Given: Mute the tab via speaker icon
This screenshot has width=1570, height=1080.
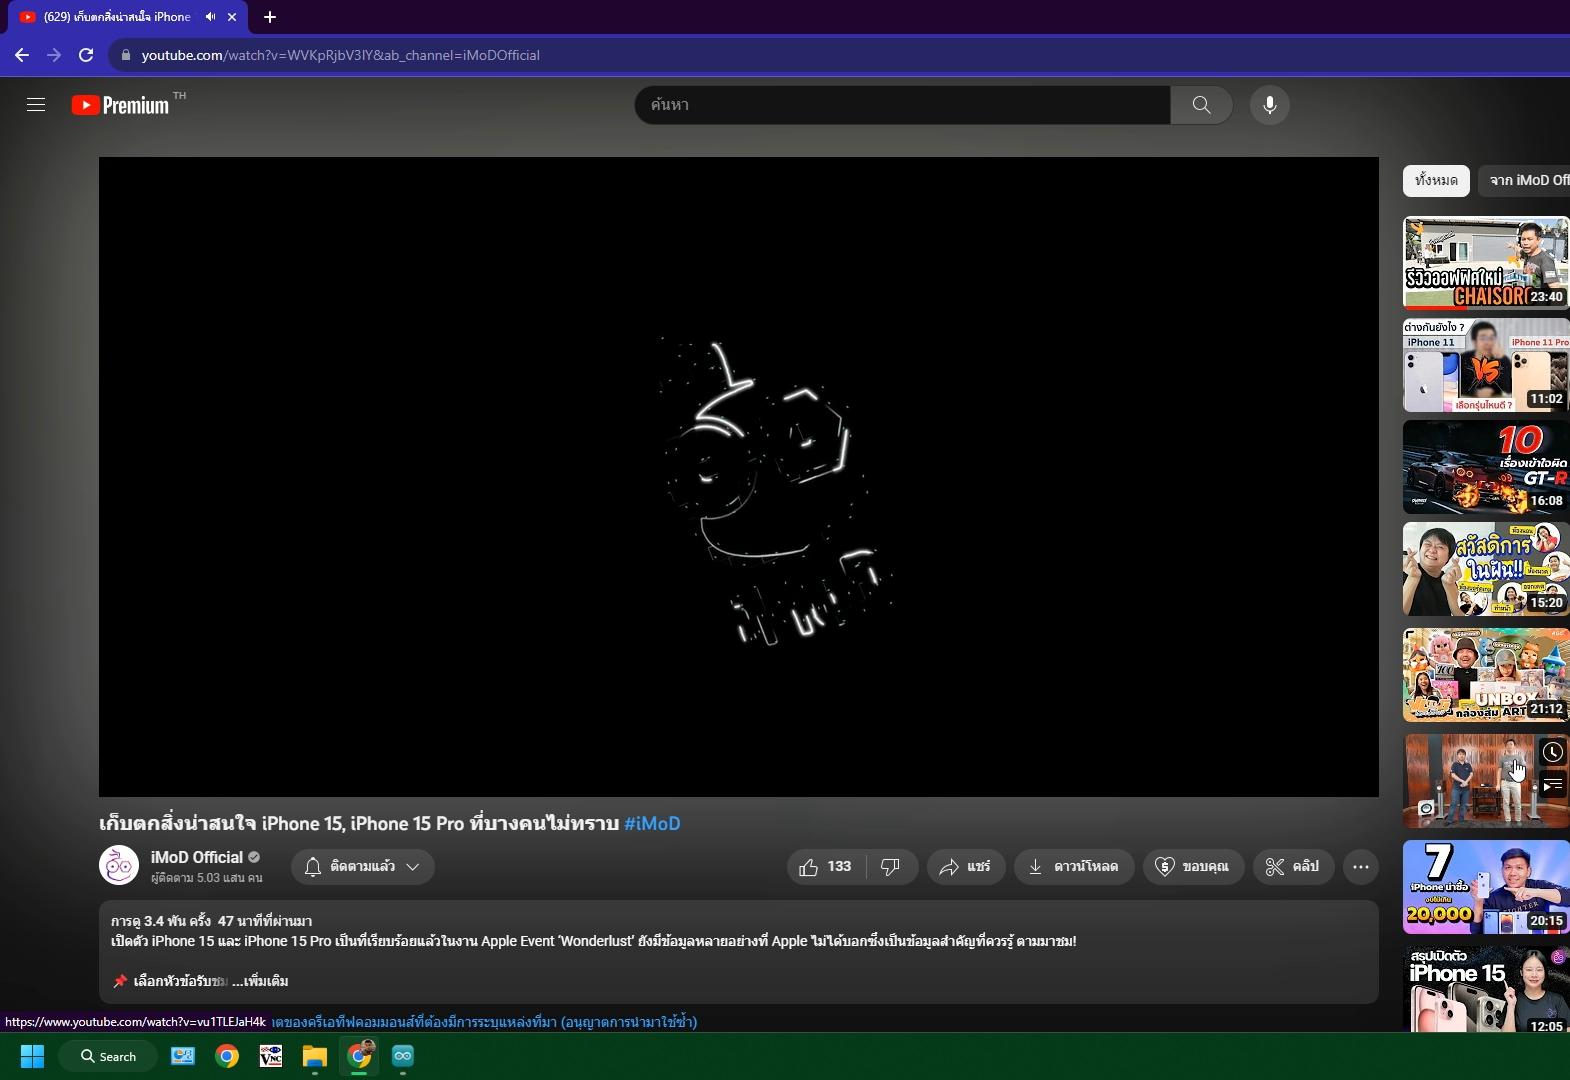Looking at the screenshot, I should click(x=210, y=17).
